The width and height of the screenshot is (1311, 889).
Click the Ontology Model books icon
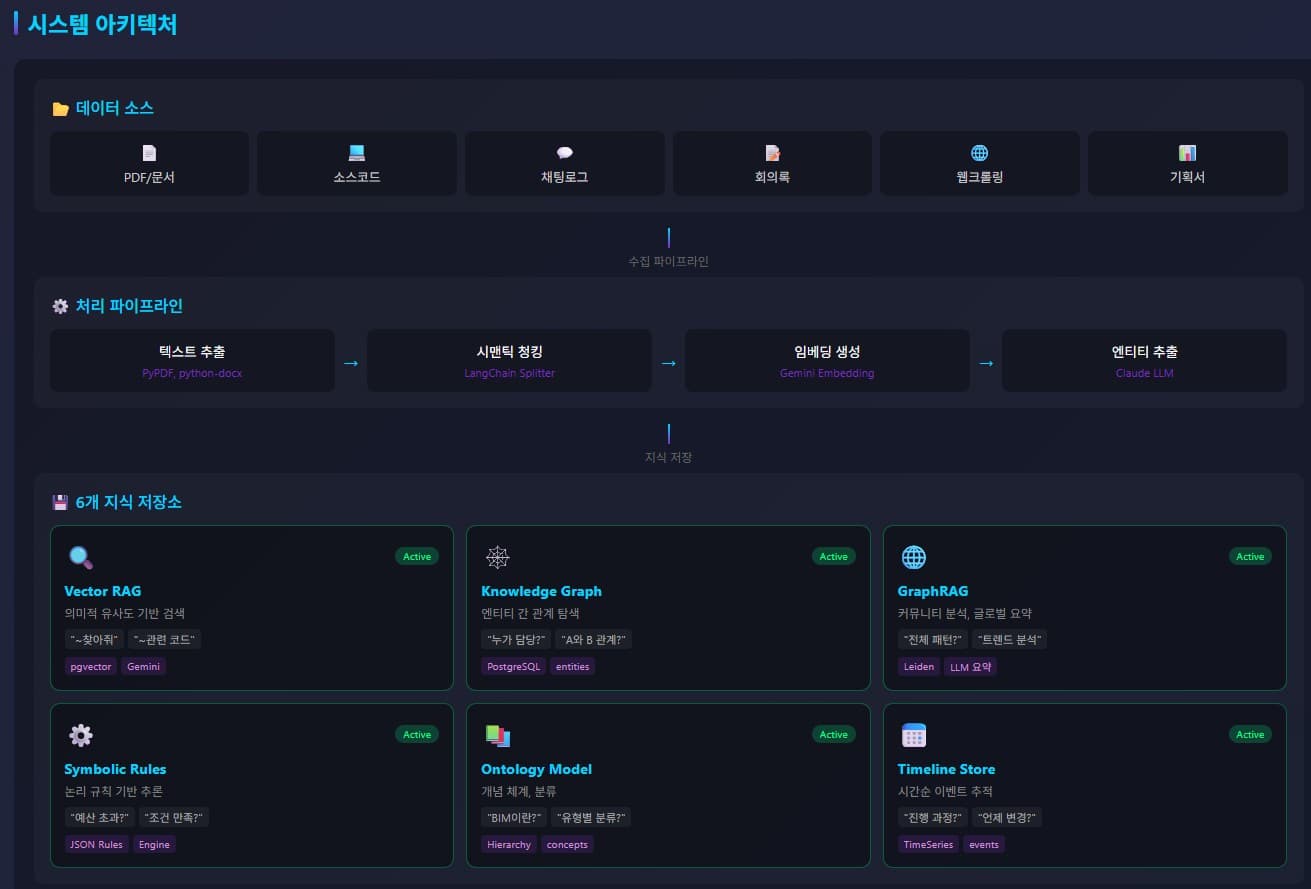pos(497,736)
